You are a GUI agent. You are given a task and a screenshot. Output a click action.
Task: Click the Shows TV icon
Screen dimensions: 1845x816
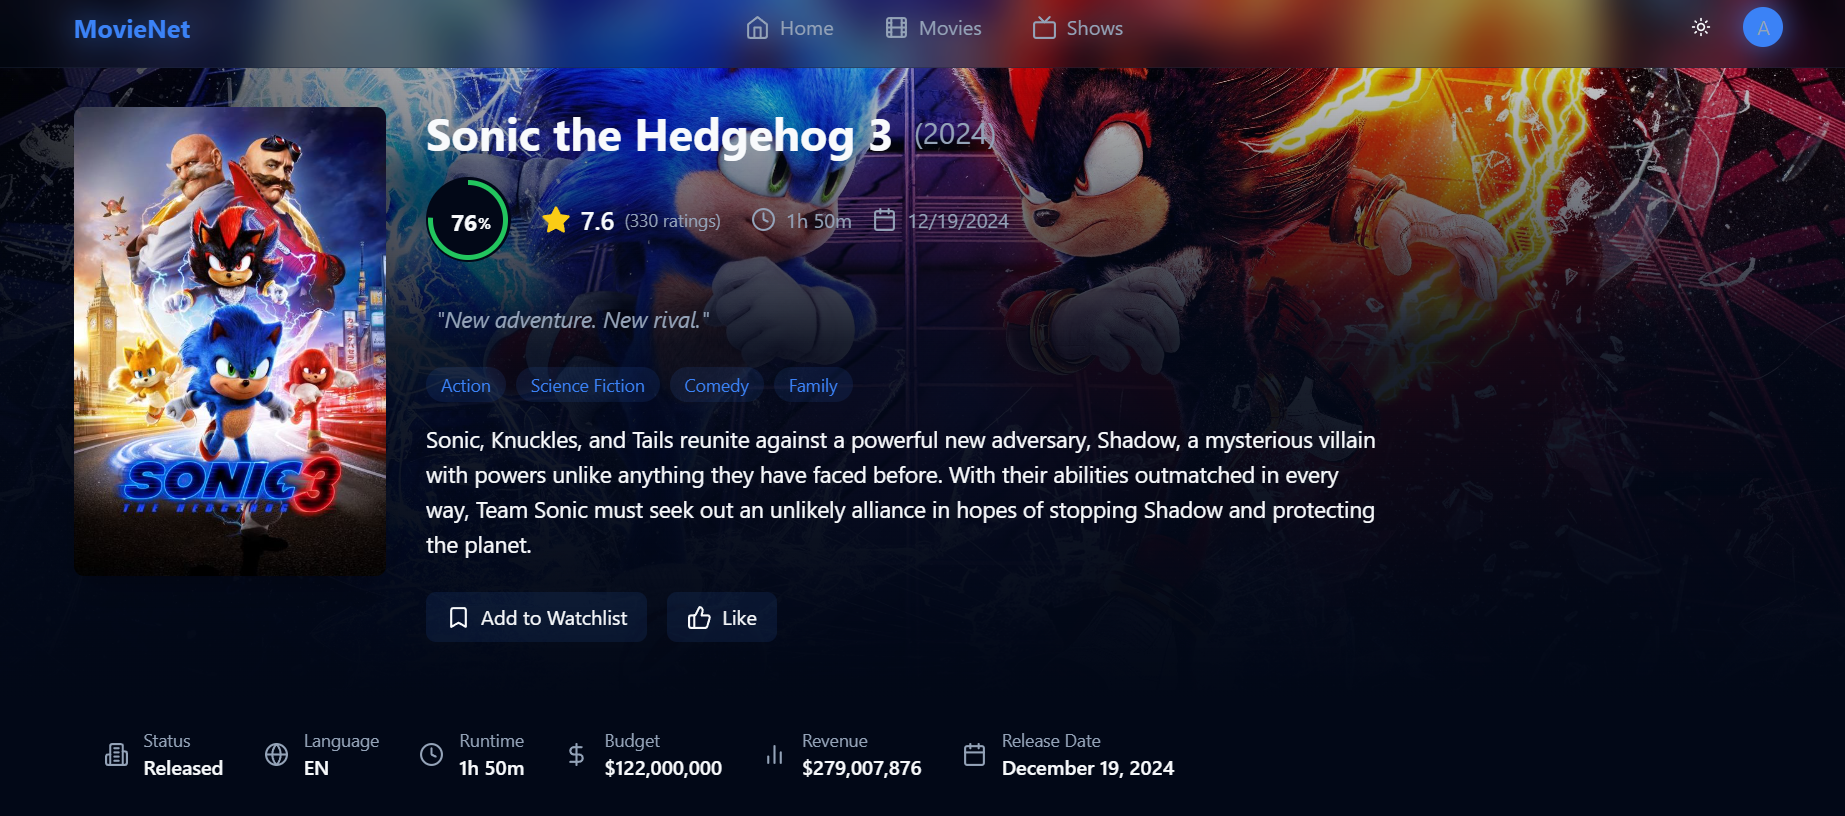[1044, 28]
